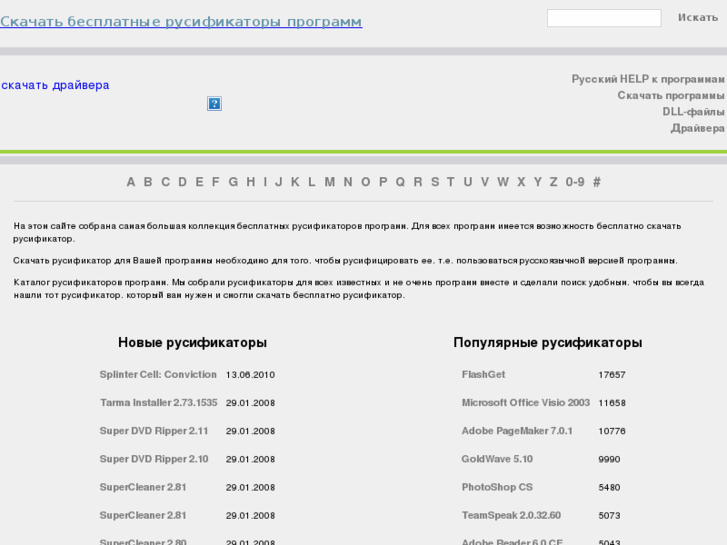Select letter C in alphabet index
This screenshot has height=545, width=727.
pos(166,182)
